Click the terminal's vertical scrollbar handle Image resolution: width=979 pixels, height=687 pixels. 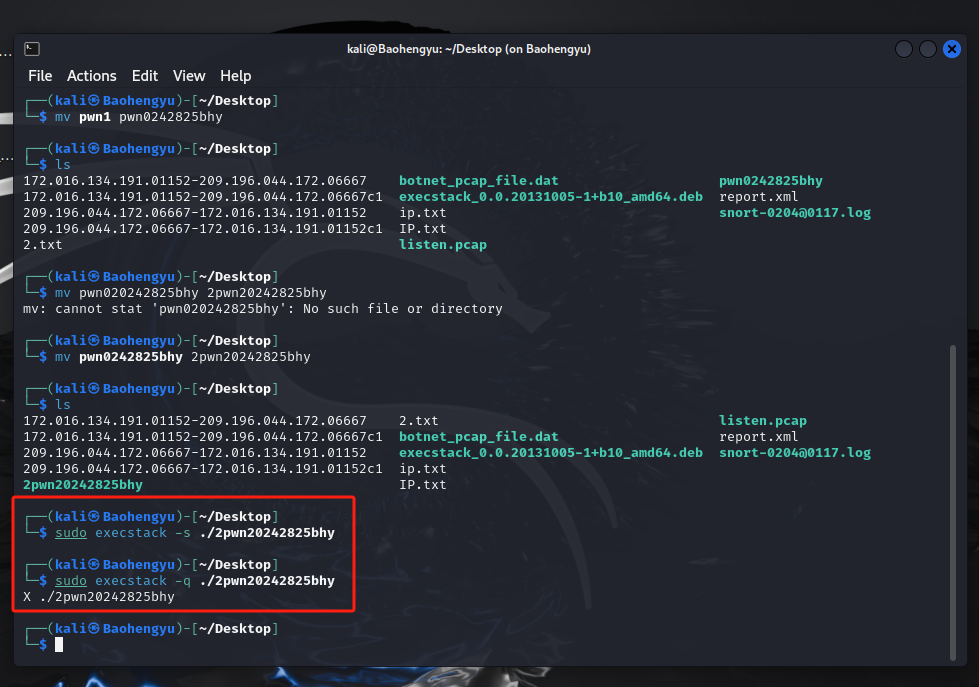click(x=953, y=502)
